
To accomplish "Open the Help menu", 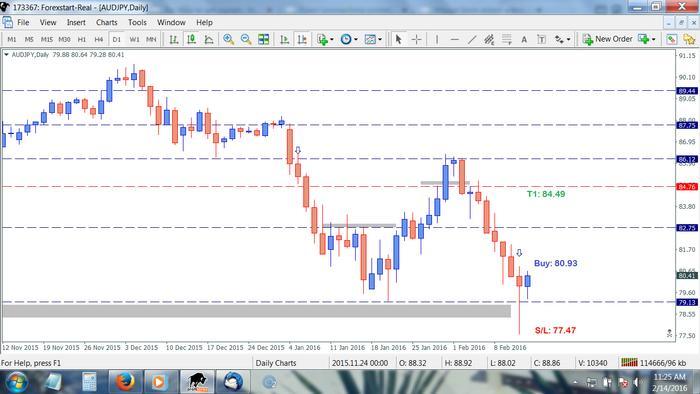I will [x=204, y=22].
